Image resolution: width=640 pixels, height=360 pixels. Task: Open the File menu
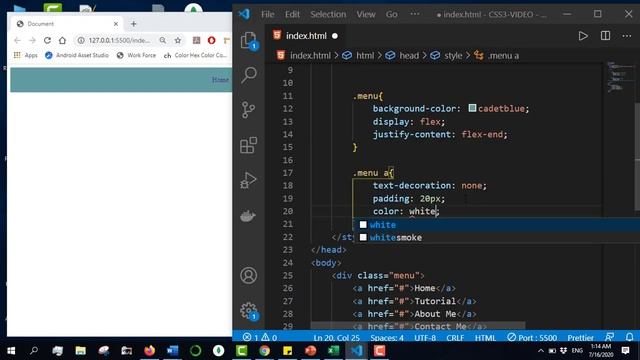267,14
